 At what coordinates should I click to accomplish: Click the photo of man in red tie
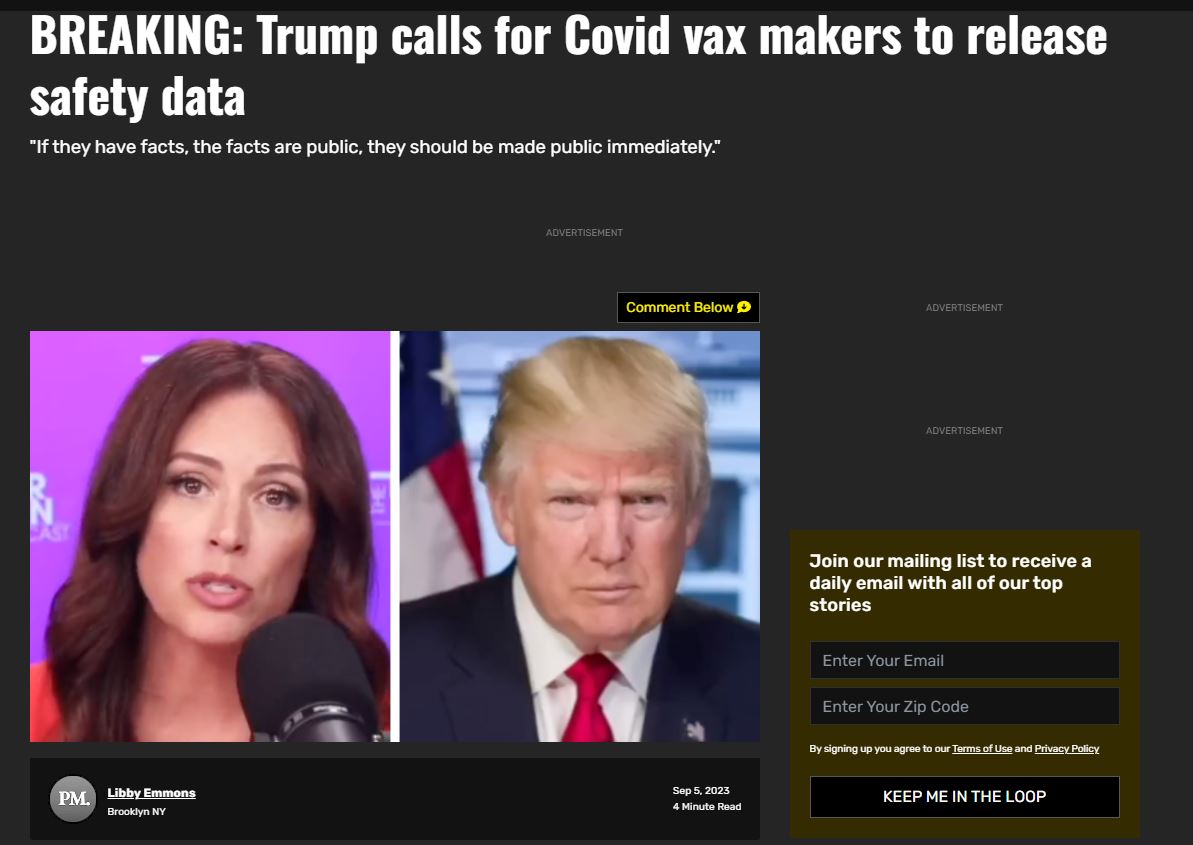(x=580, y=536)
